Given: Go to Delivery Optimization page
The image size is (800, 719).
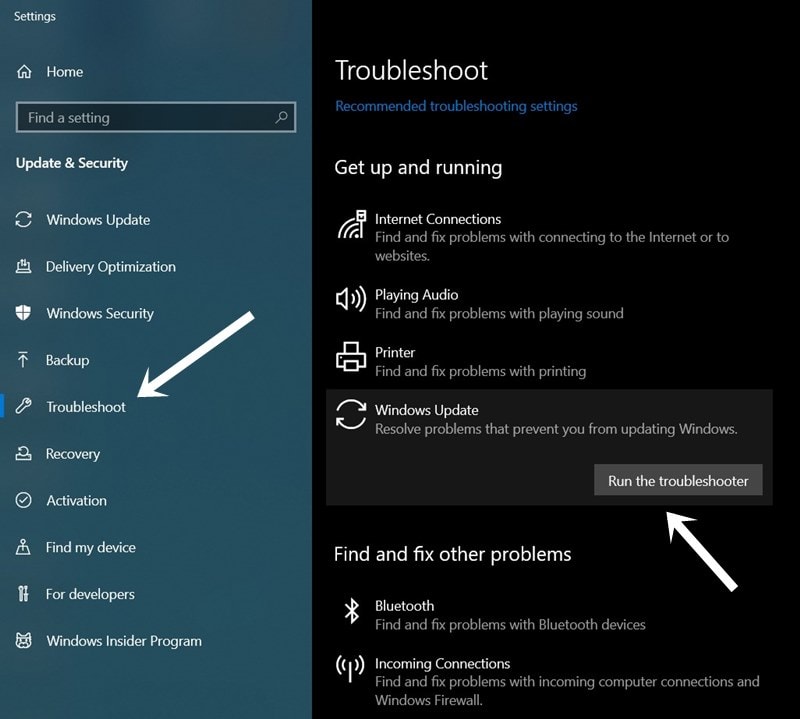Looking at the screenshot, I should pyautogui.click(x=111, y=267).
